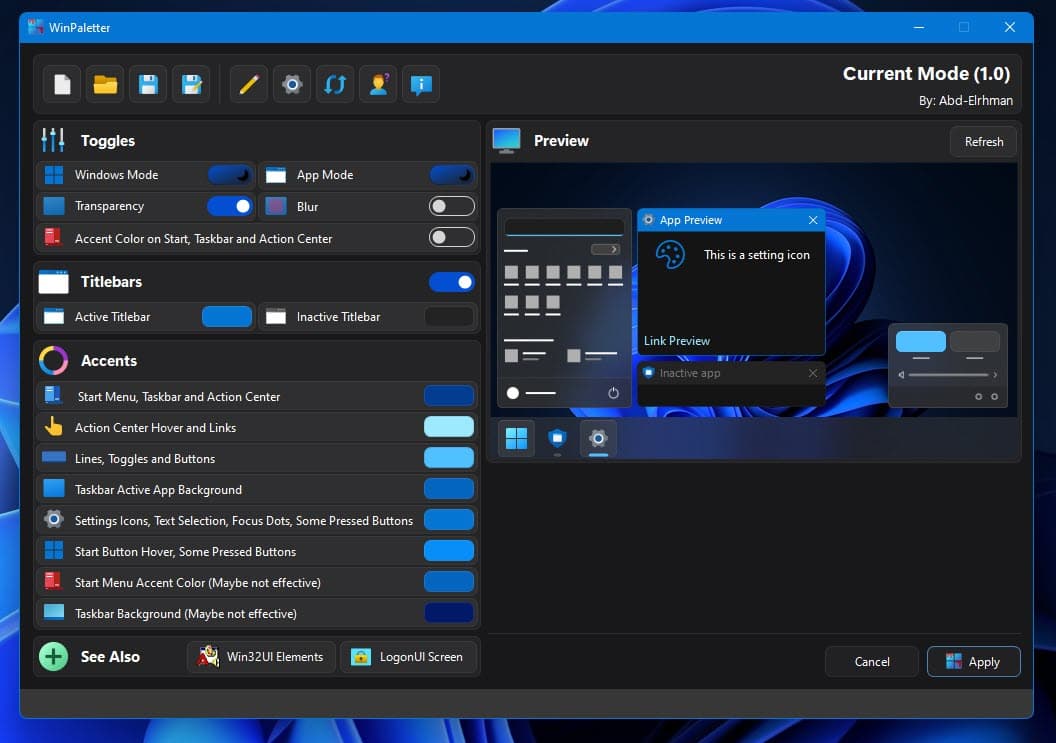This screenshot has width=1056, height=743.
Task: Click the Save As icon with pencil
Action: (x=191, y=85)
